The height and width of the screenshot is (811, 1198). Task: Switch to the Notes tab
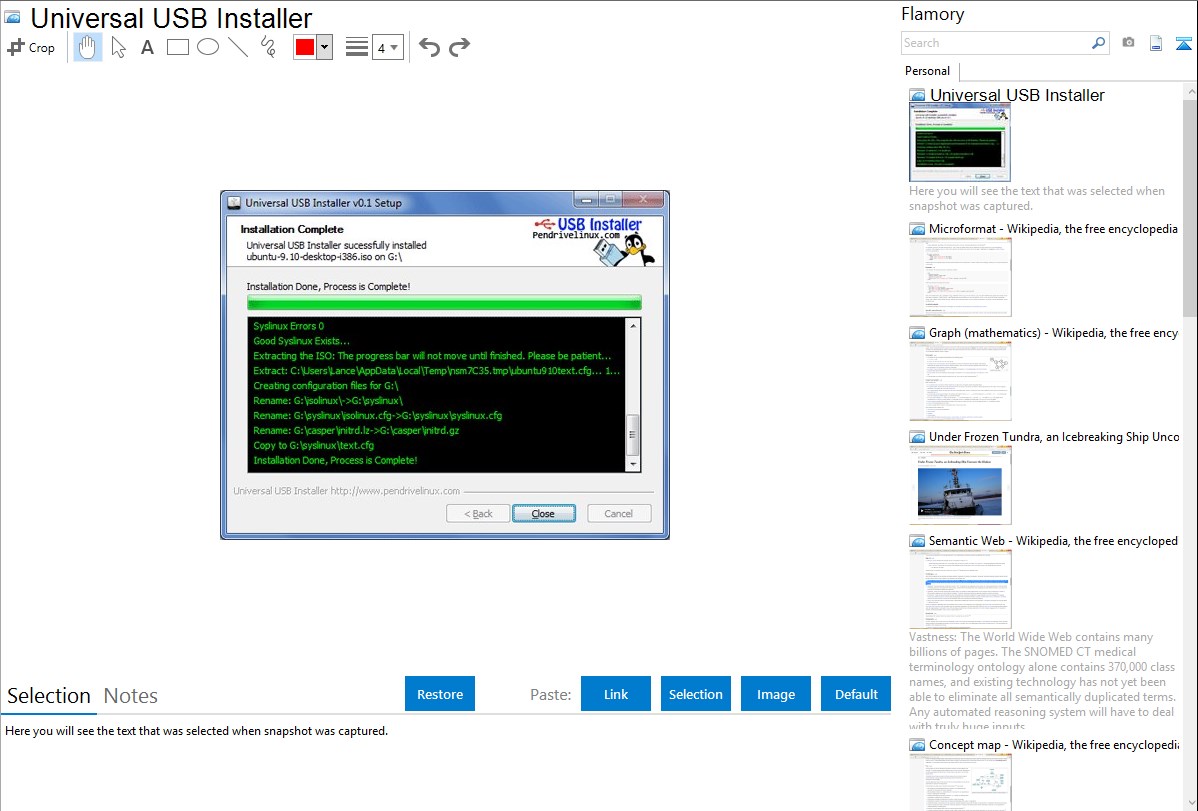click(x=131, y=696)
